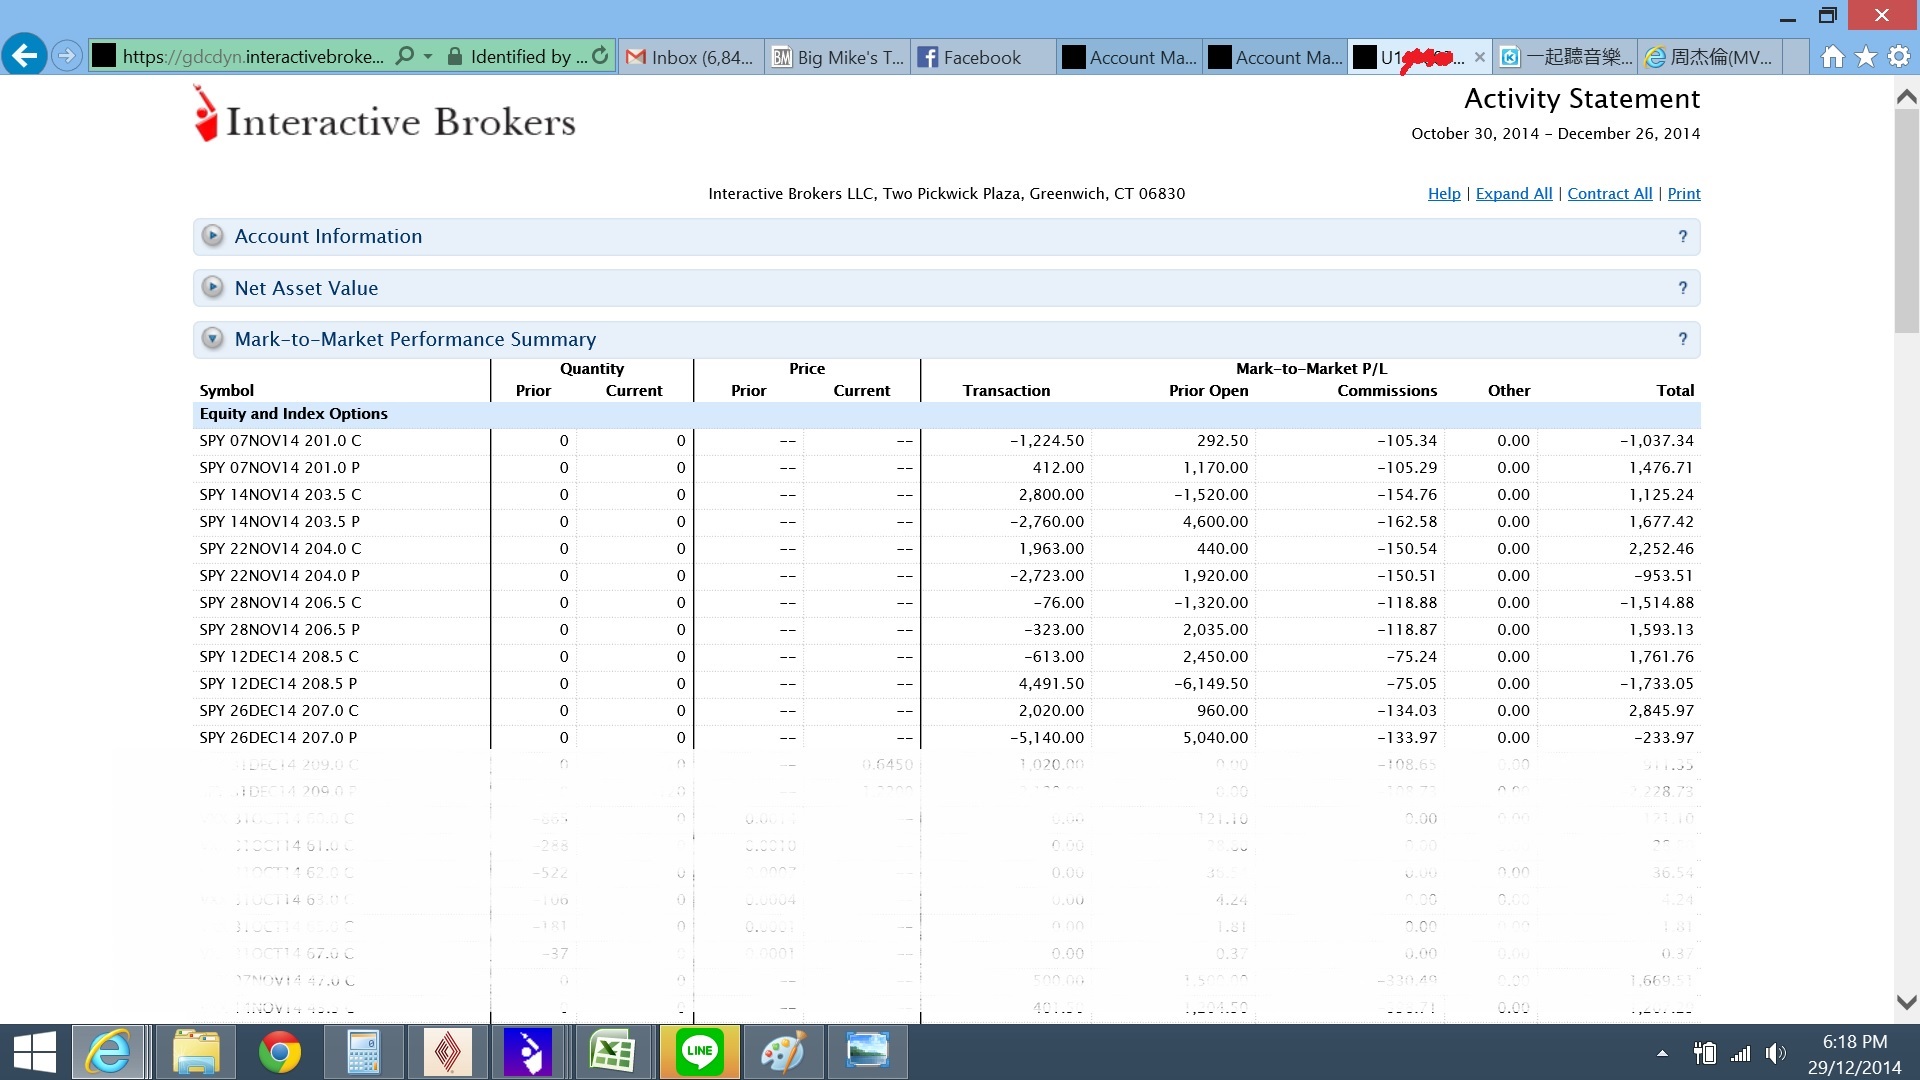Switch to the 周杰倫(MV tab

tap(1712, 57)
